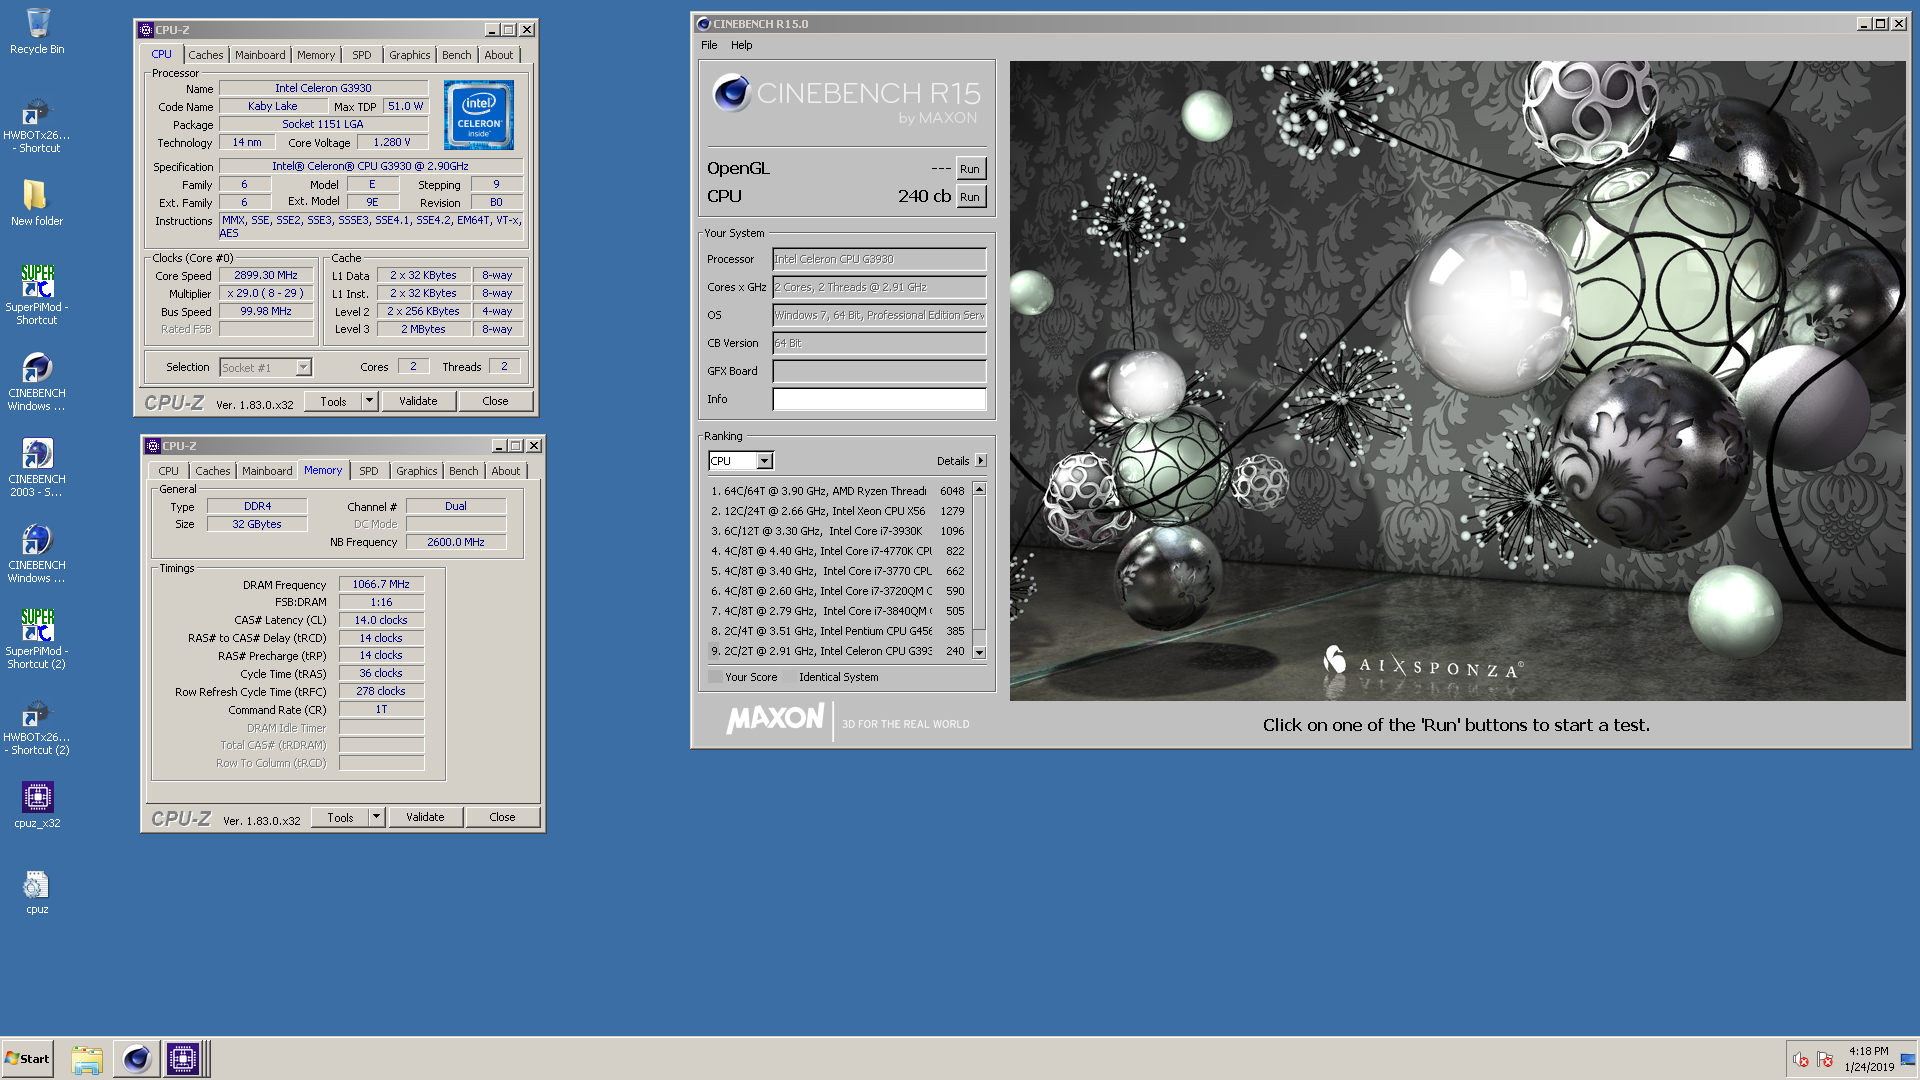The width and height of the screenshot is (1920, 1080).
Task: Open Windows Explorer from the taskbar
Action: 87,1059
